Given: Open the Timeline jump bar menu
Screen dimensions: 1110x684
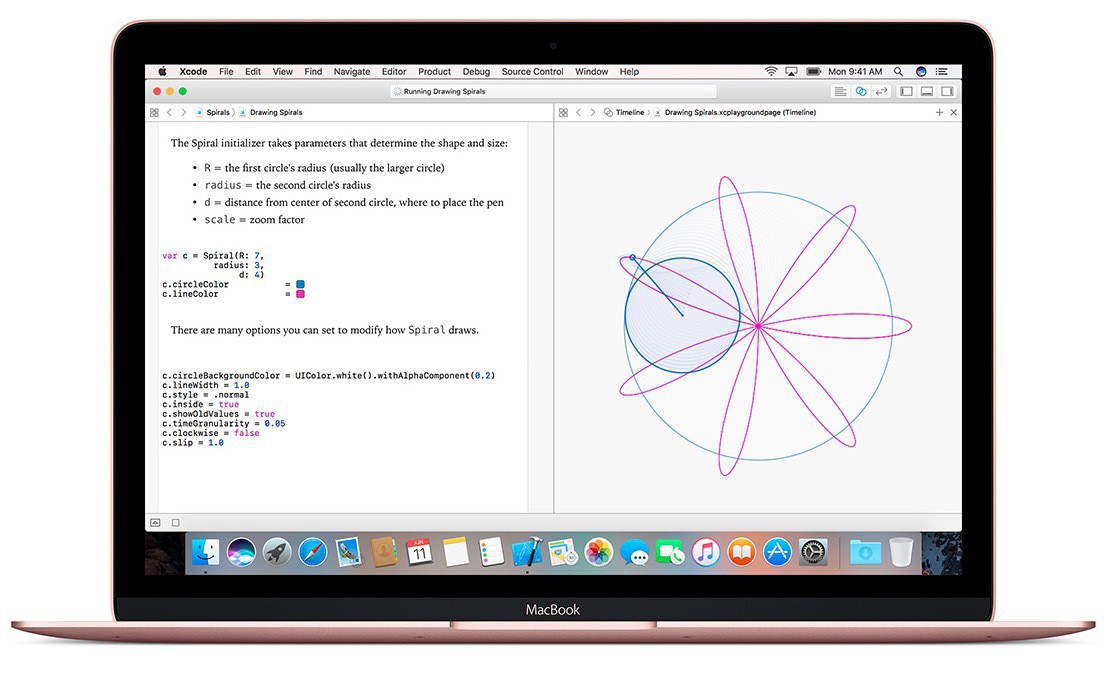Looking at the screenshot, I should [x=624, y=113].
